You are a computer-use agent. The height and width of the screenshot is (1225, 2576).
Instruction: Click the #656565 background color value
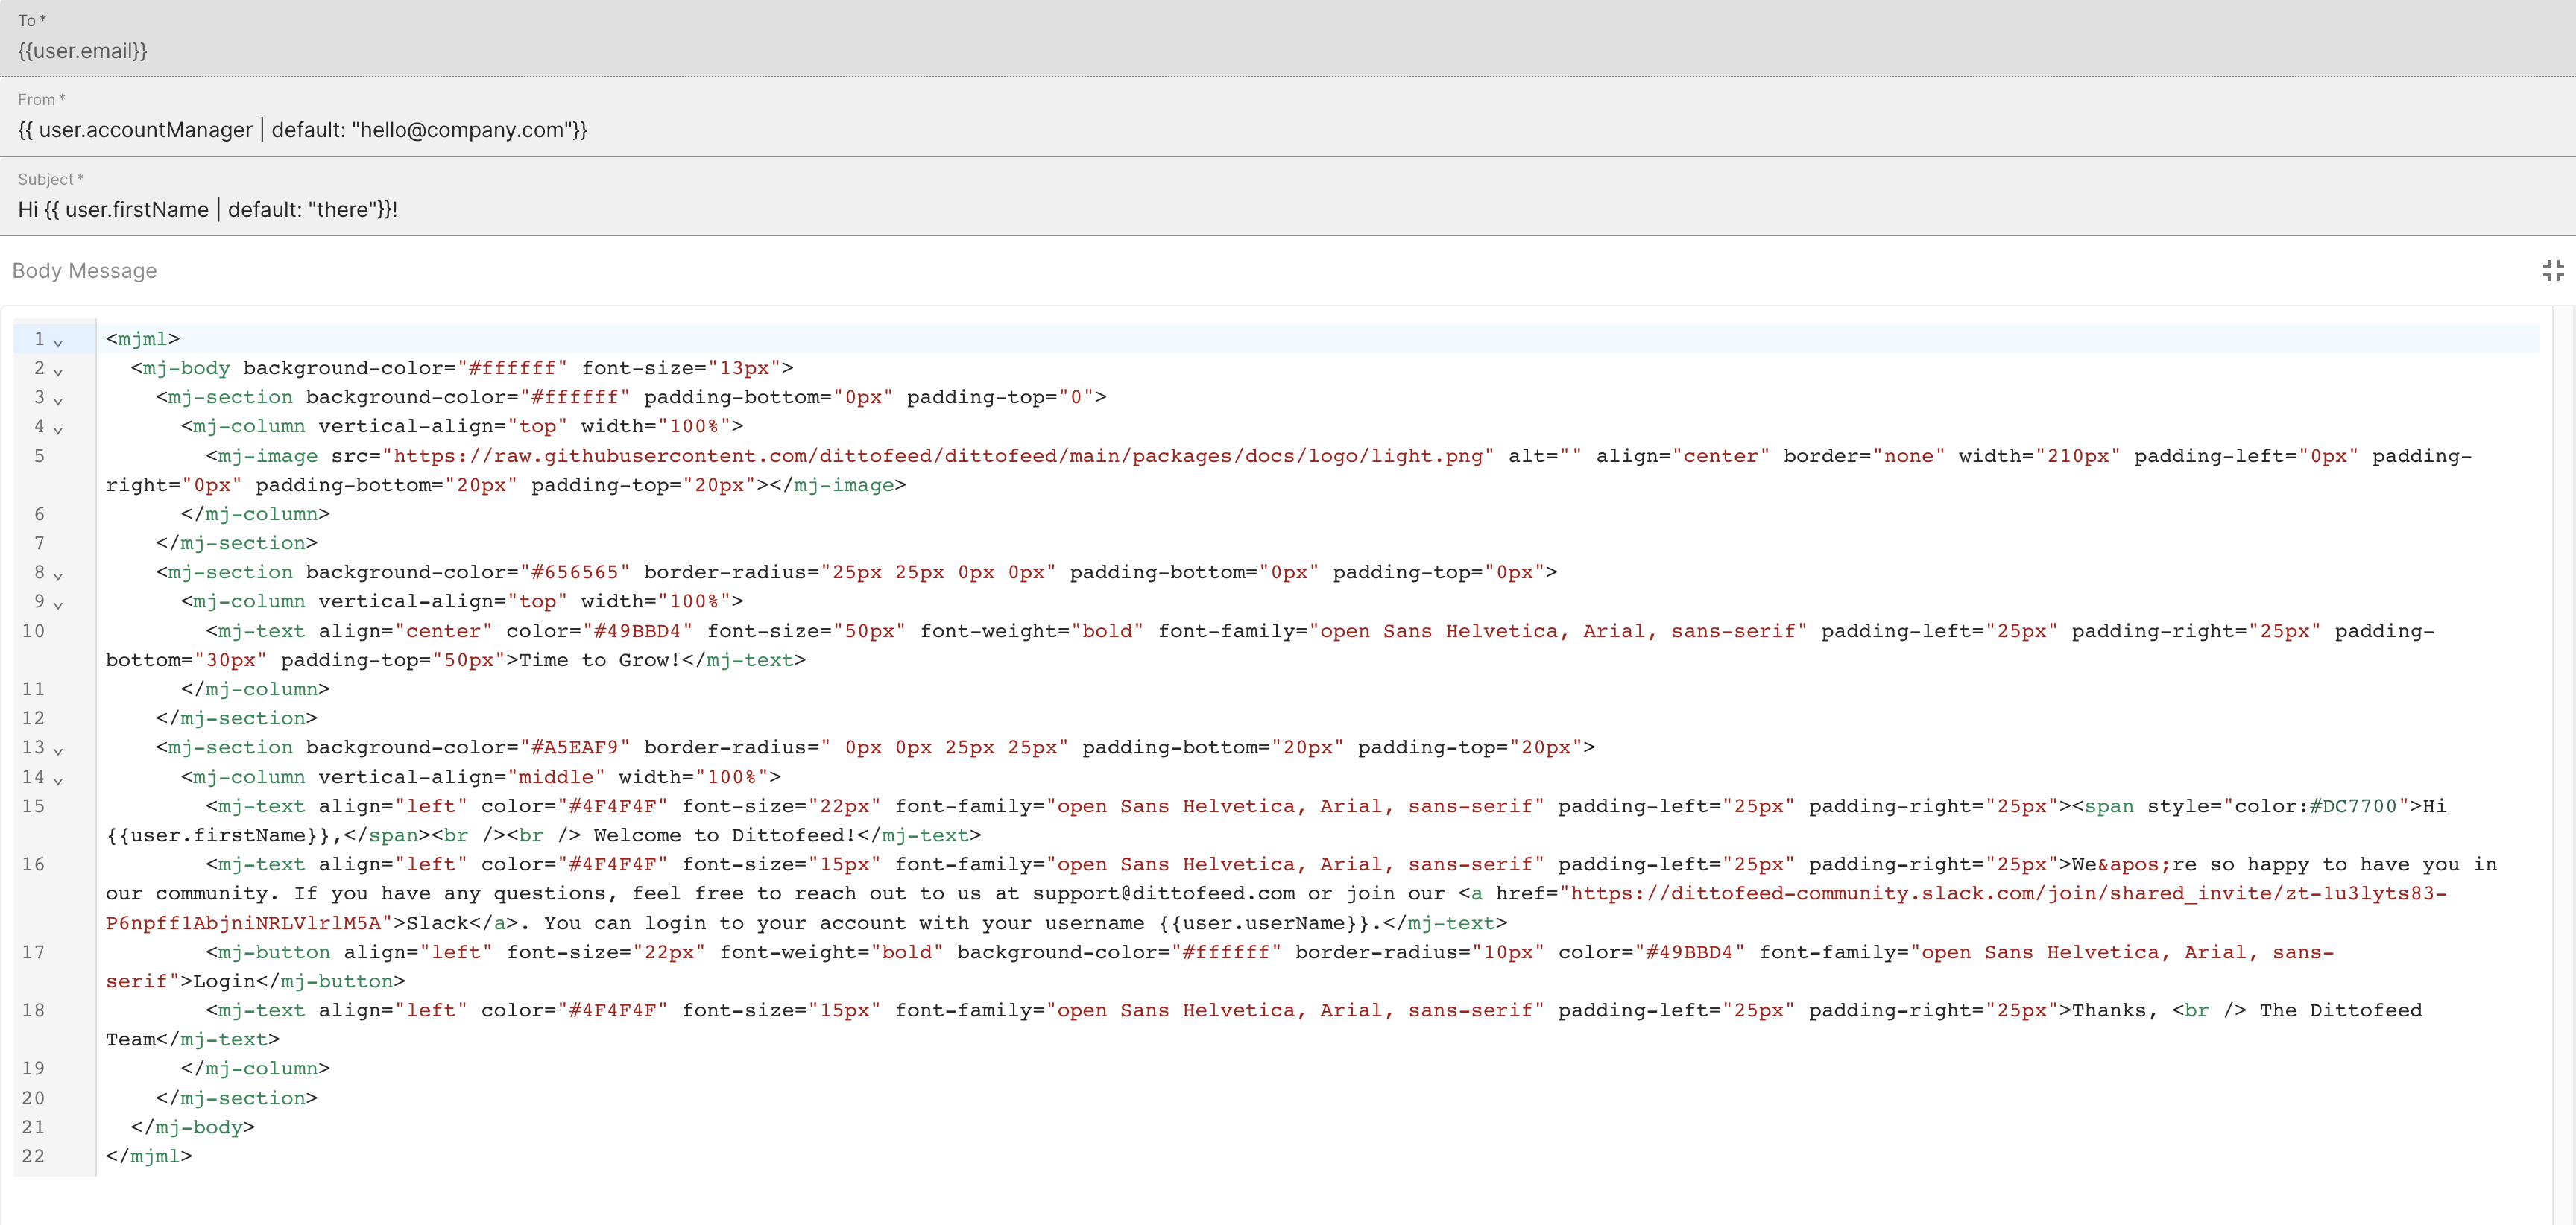pos(575,572)
